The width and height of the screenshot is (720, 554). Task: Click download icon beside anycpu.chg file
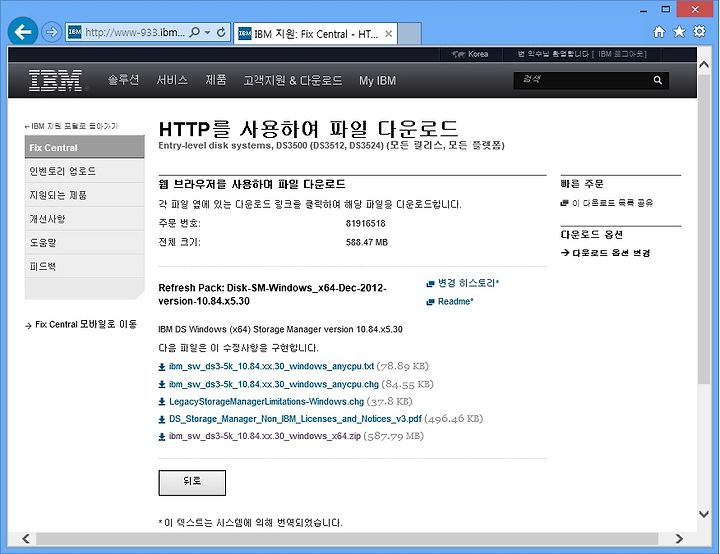[162, 384]
